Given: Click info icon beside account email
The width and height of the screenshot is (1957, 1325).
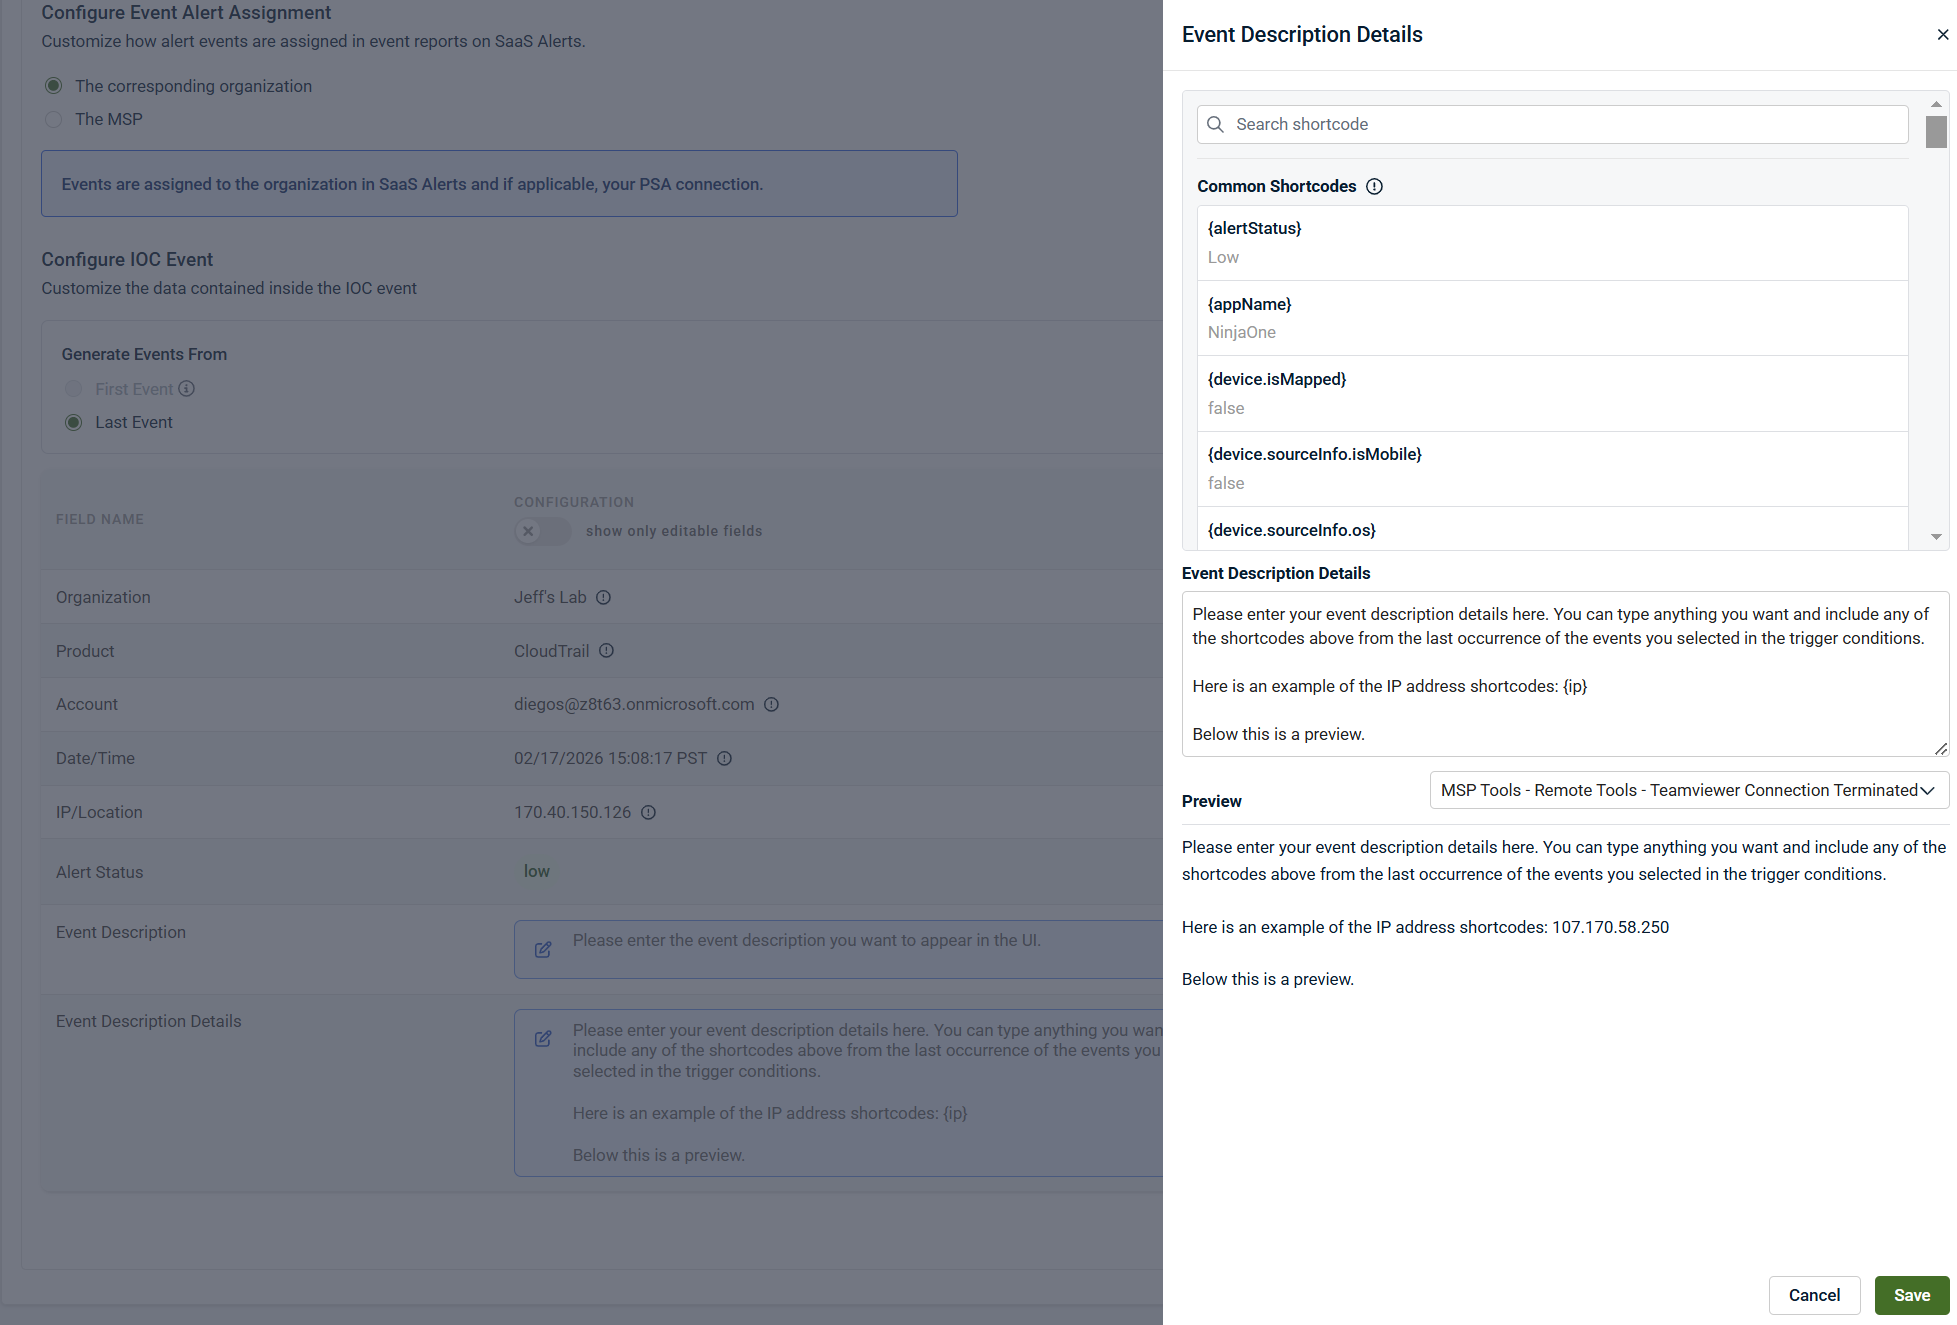Looking at the screenshot, I should [771, 705].
